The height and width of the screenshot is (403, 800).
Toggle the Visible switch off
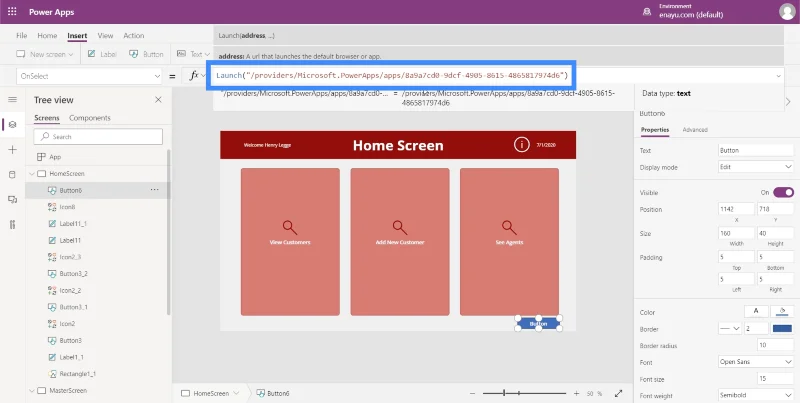click(783, 192)
